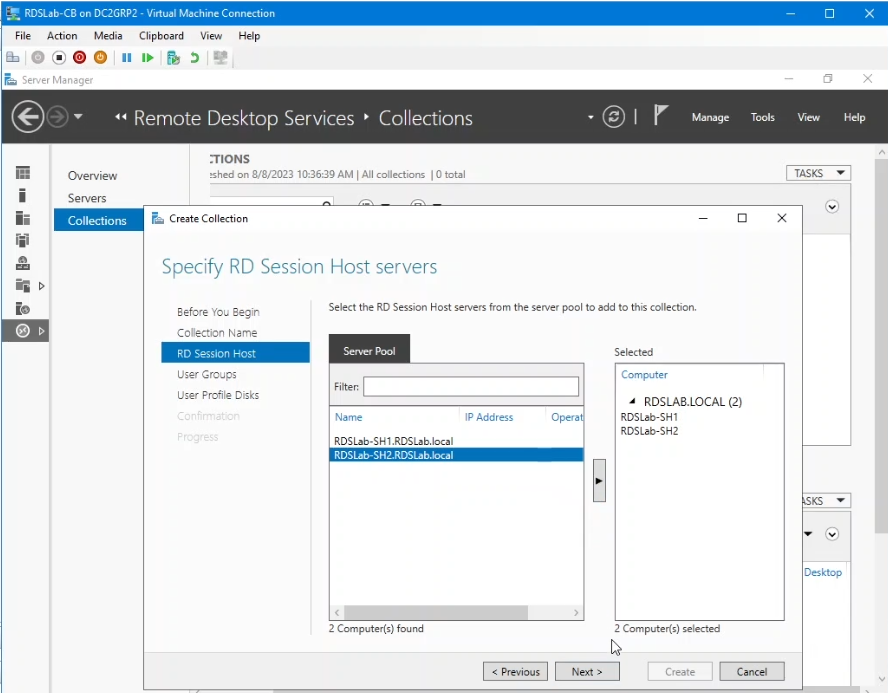Open IIS icon in sidebar
This screenshot has width=888, height=693.
(x=23, y=309)
